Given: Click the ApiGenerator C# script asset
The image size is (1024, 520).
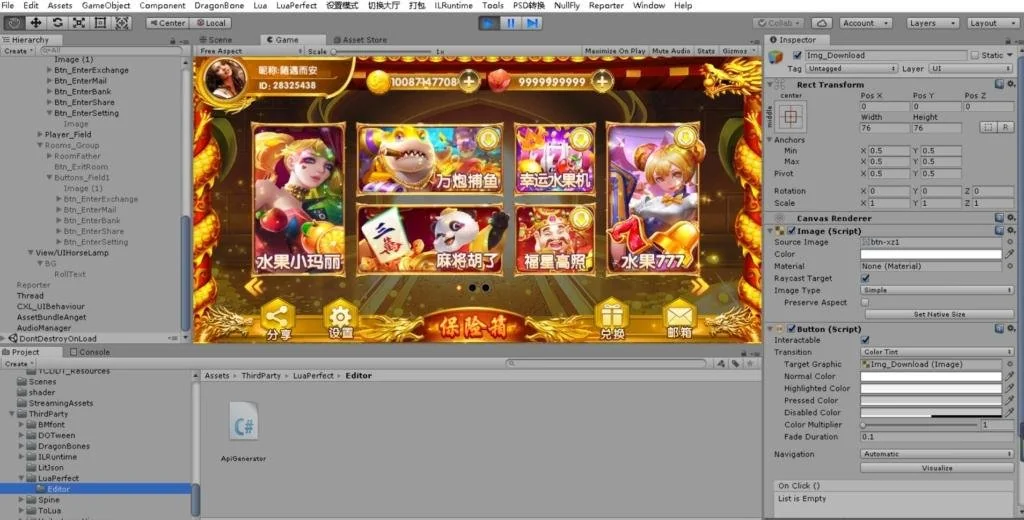Looking at the screenshot, I should point(245,425).
